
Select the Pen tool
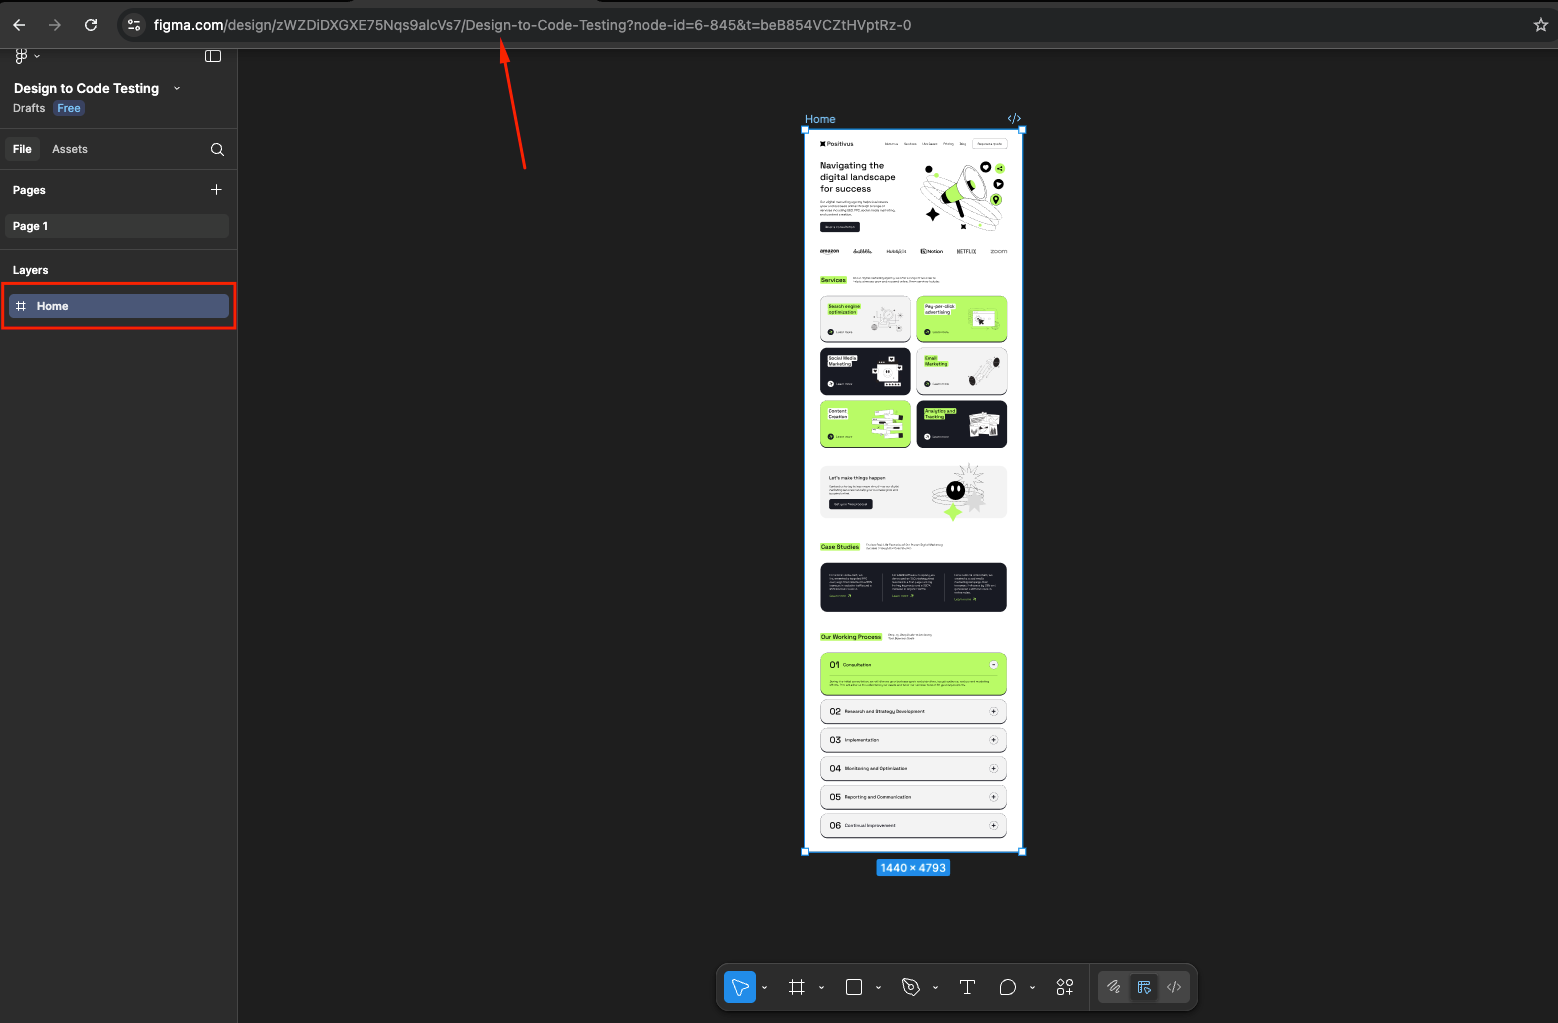912,987
